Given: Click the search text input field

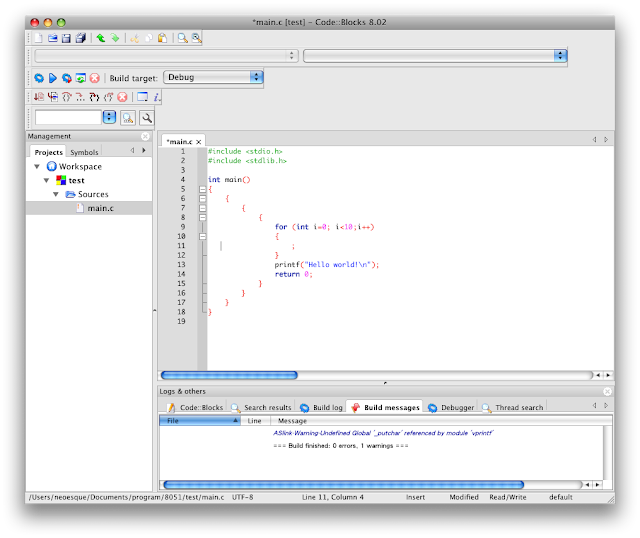Looking at the screenshot, I should pos(68,118).
